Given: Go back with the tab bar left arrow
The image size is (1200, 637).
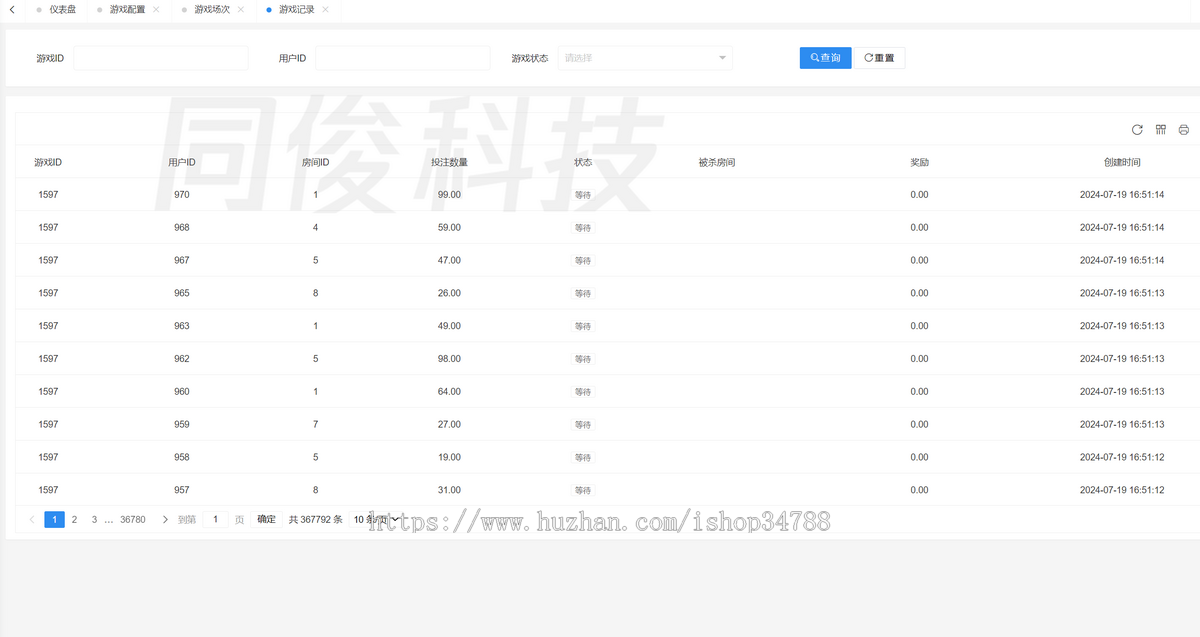Looking at the screenshot, I should (11, 9).
